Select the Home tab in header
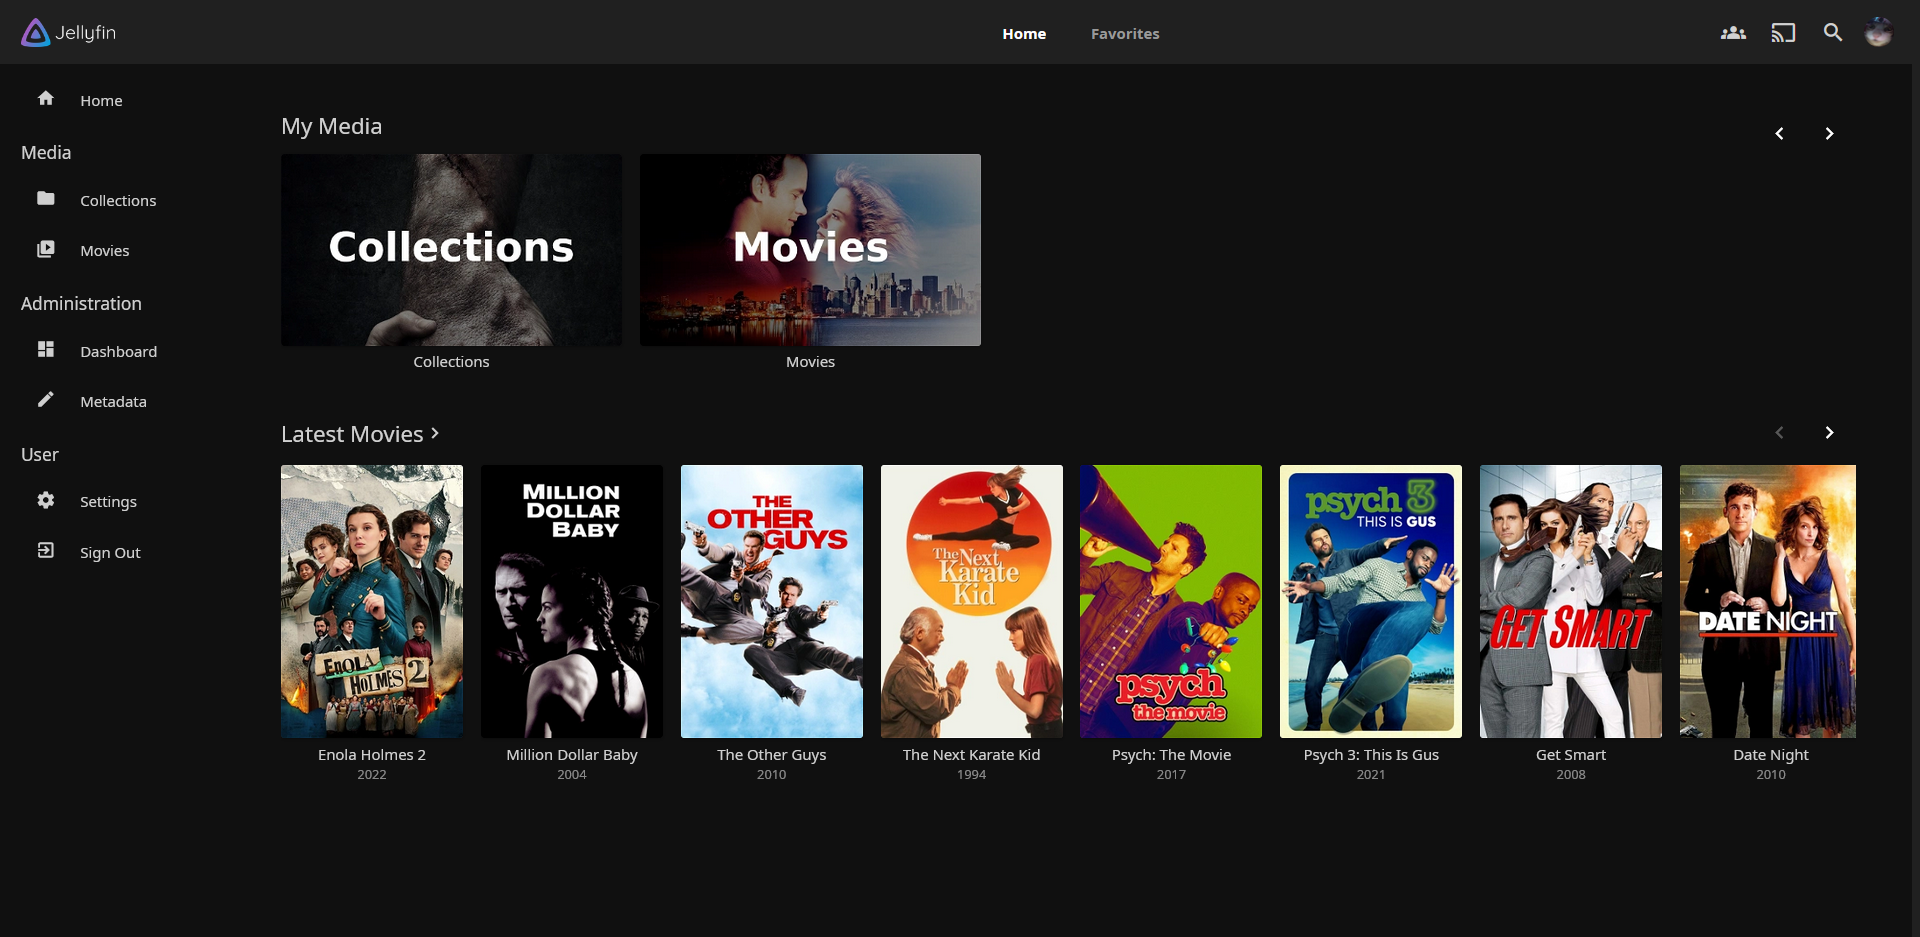 [1024, 34]
